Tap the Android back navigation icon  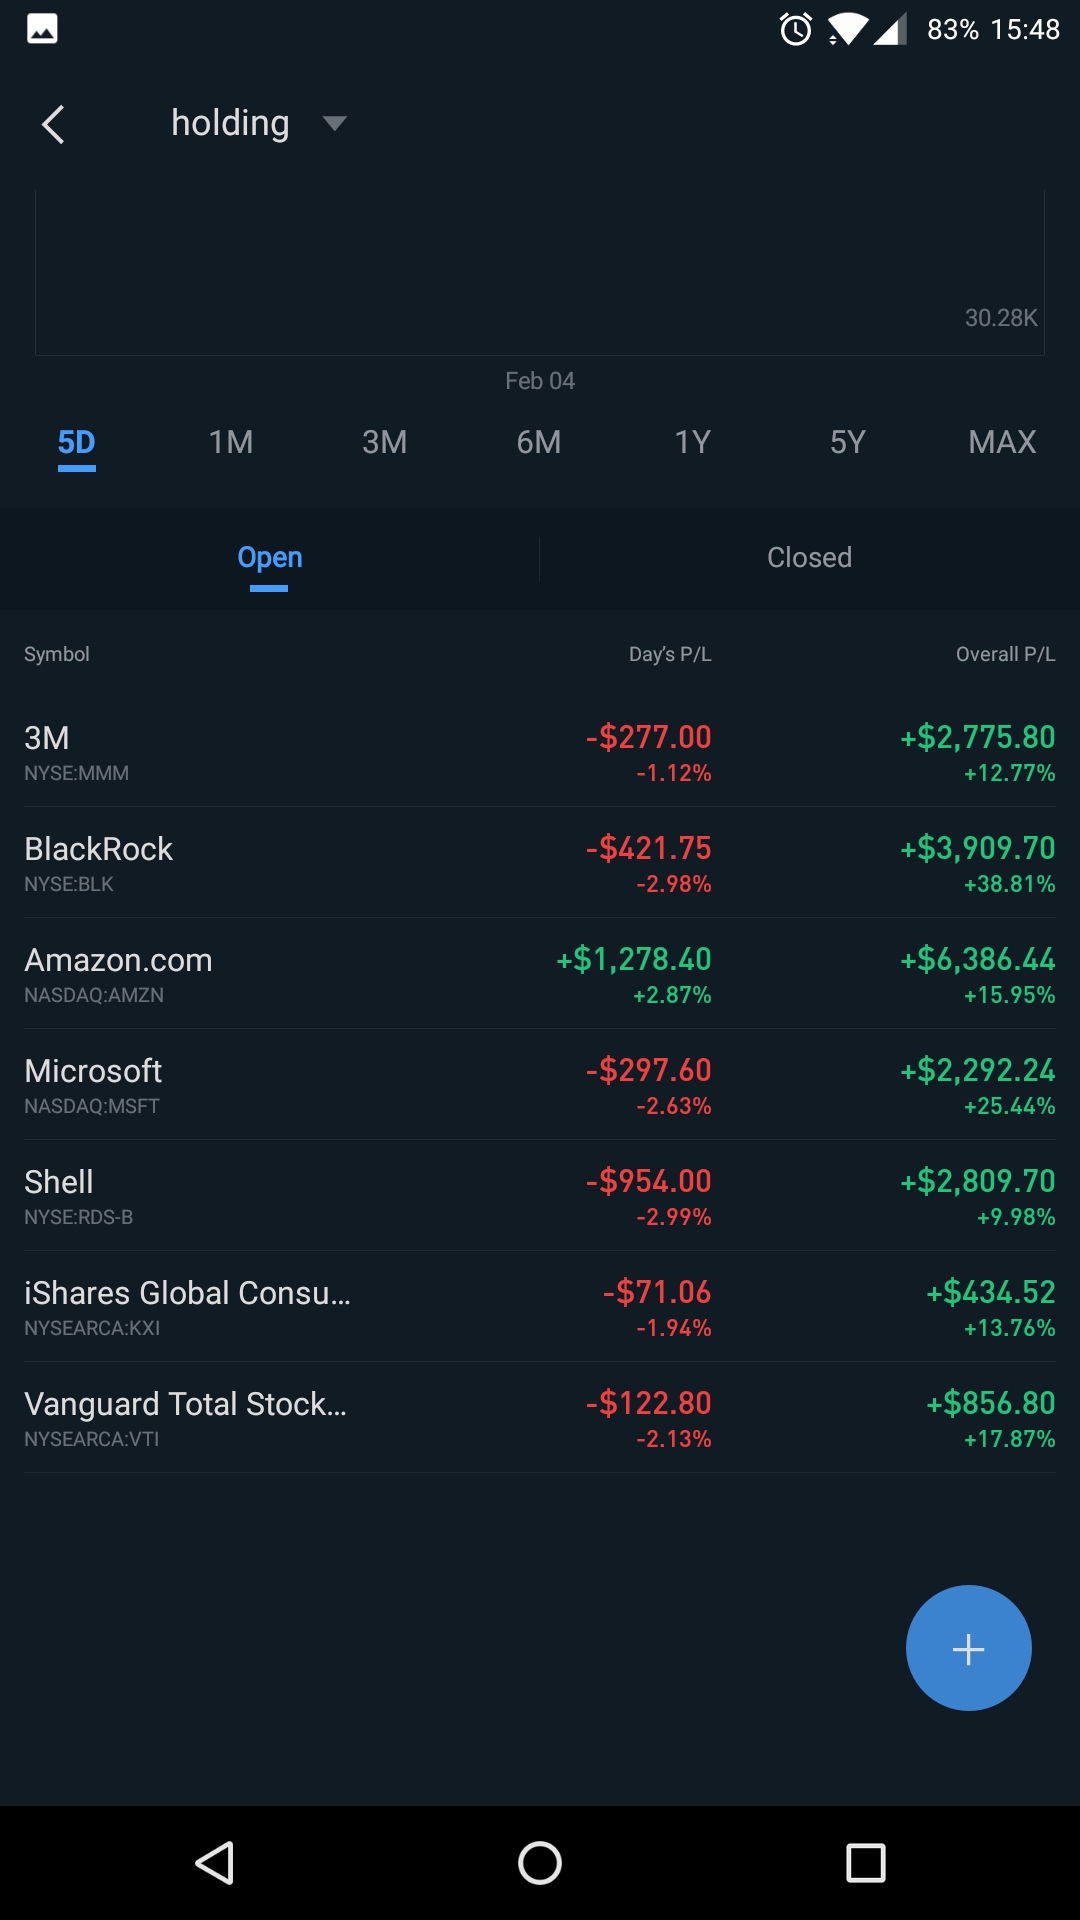(x=215, y=1863)
